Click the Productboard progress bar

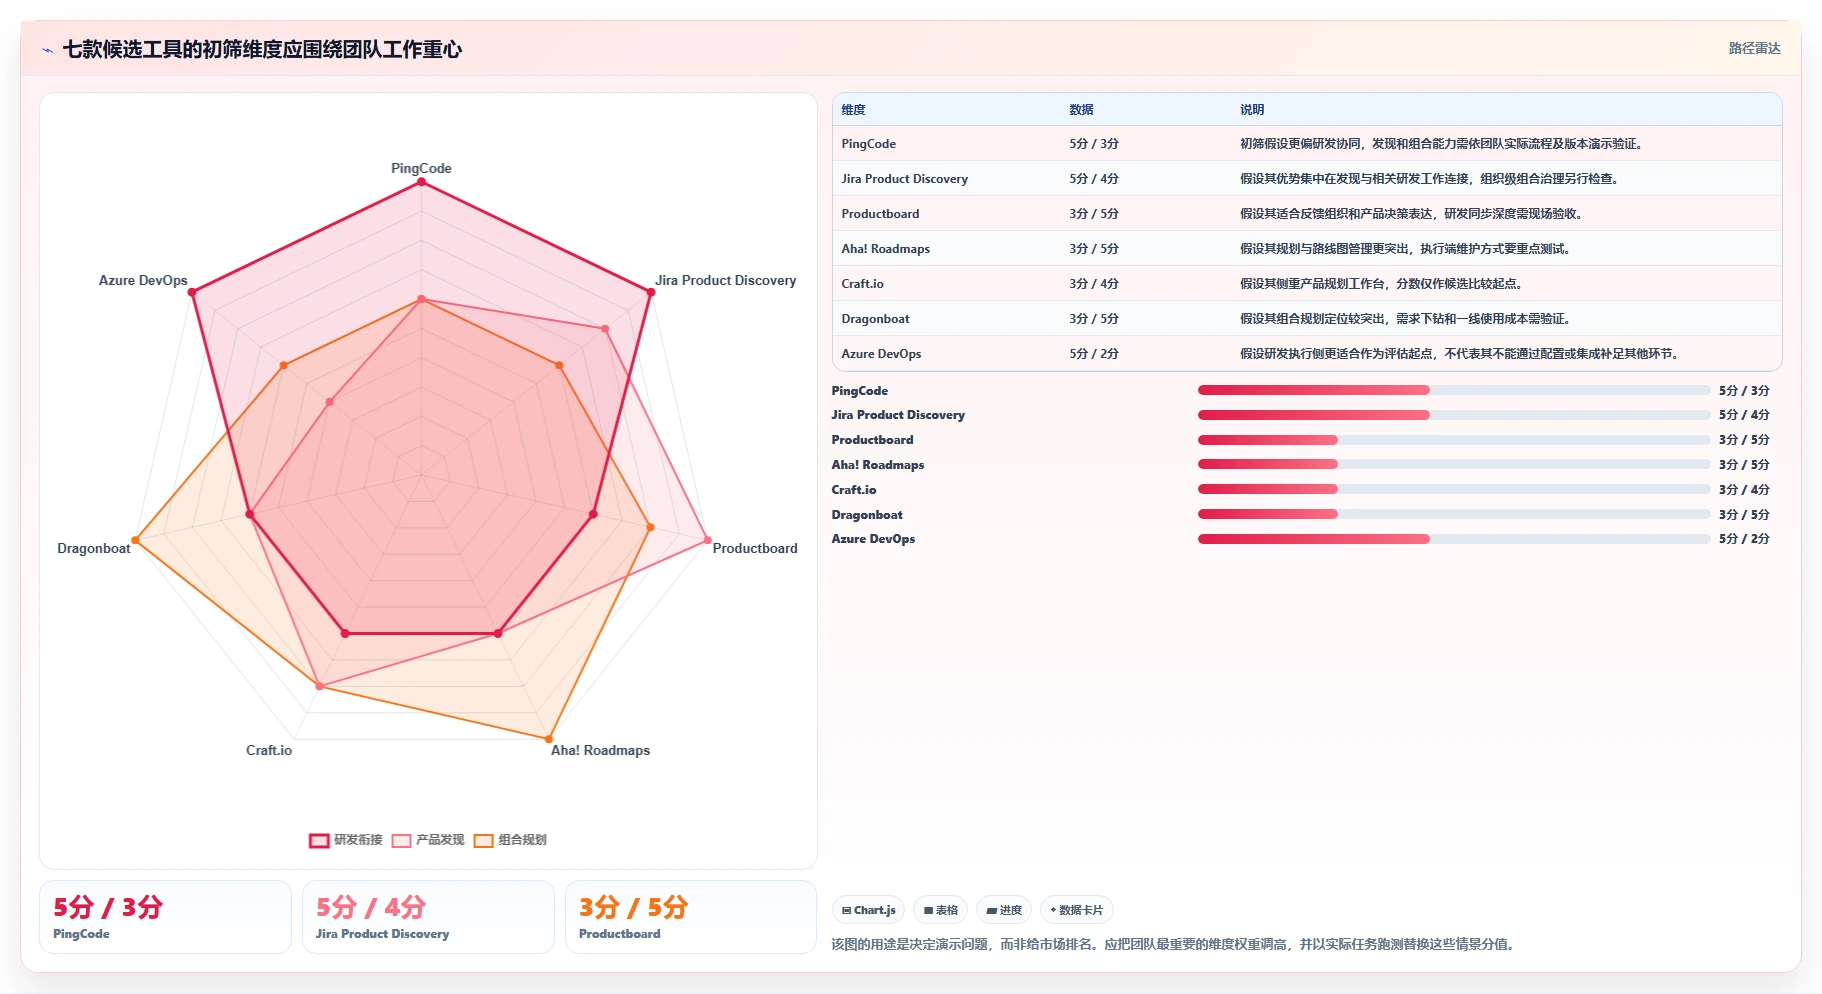[1453, 440]
